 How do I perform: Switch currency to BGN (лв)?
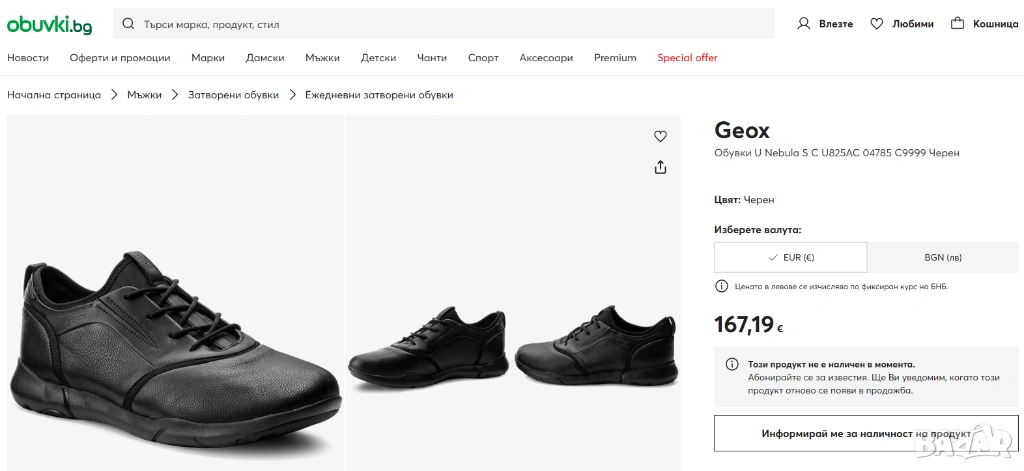click(943, 257)
